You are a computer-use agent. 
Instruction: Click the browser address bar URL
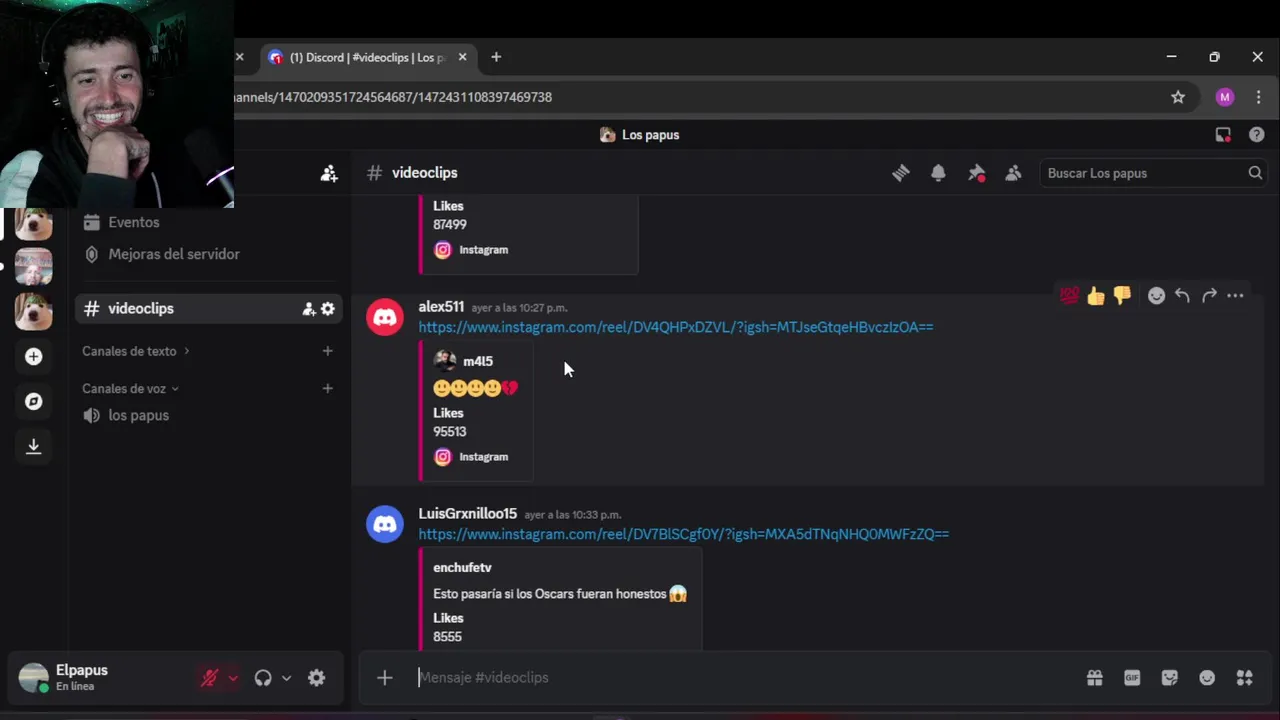[x=392, y=97]
